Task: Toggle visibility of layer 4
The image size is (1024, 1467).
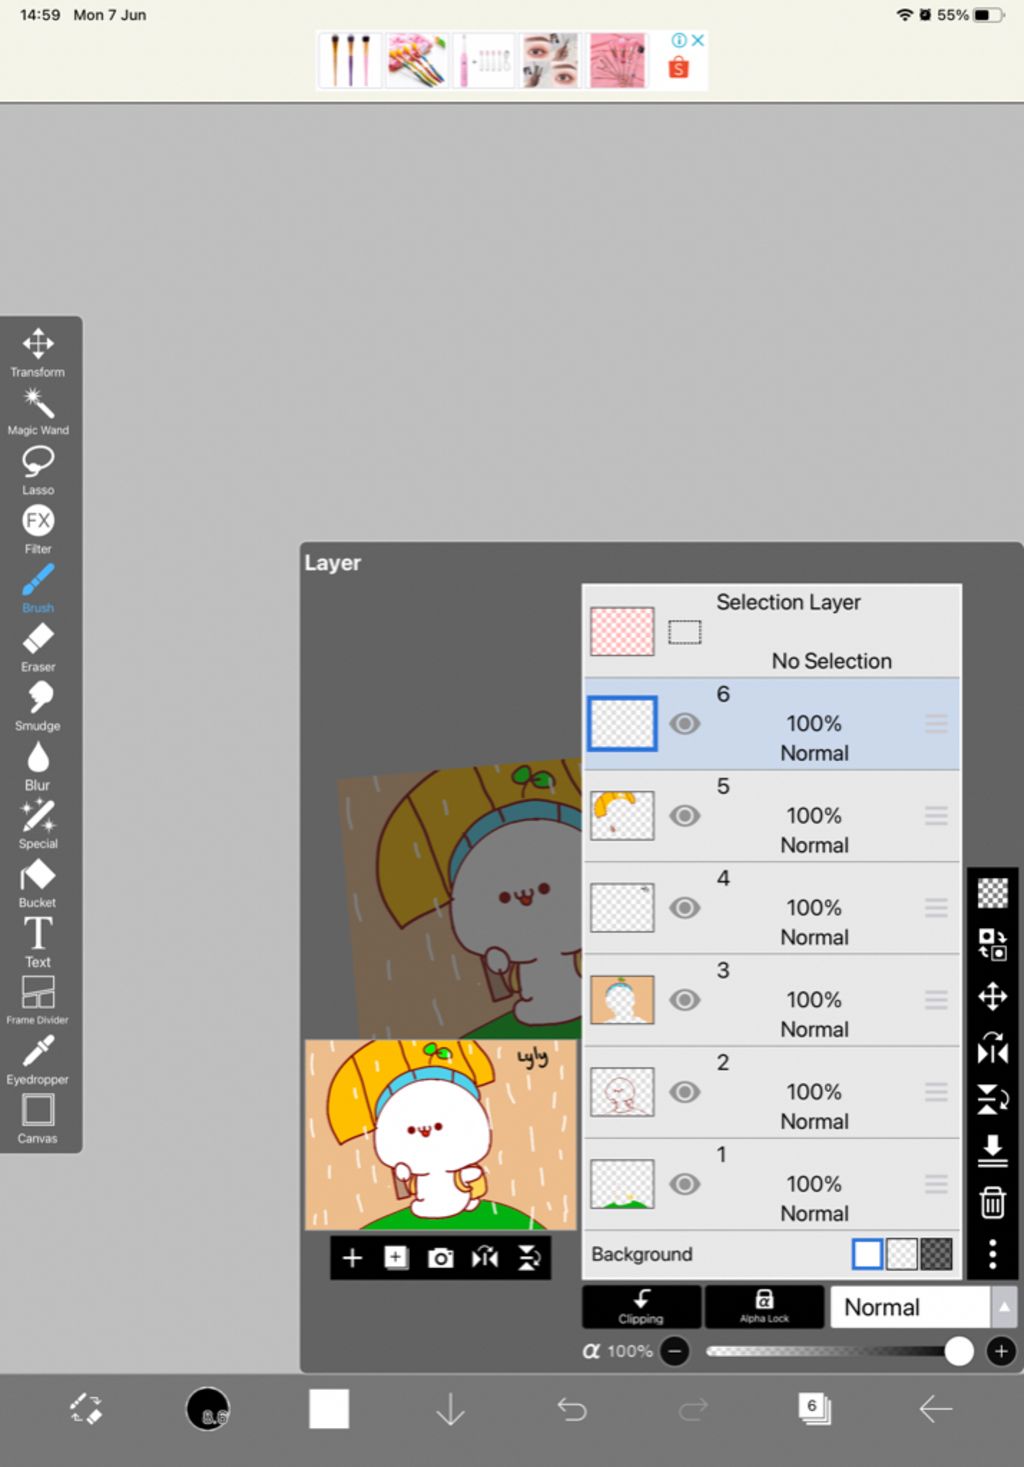Action: coord(684,907)
